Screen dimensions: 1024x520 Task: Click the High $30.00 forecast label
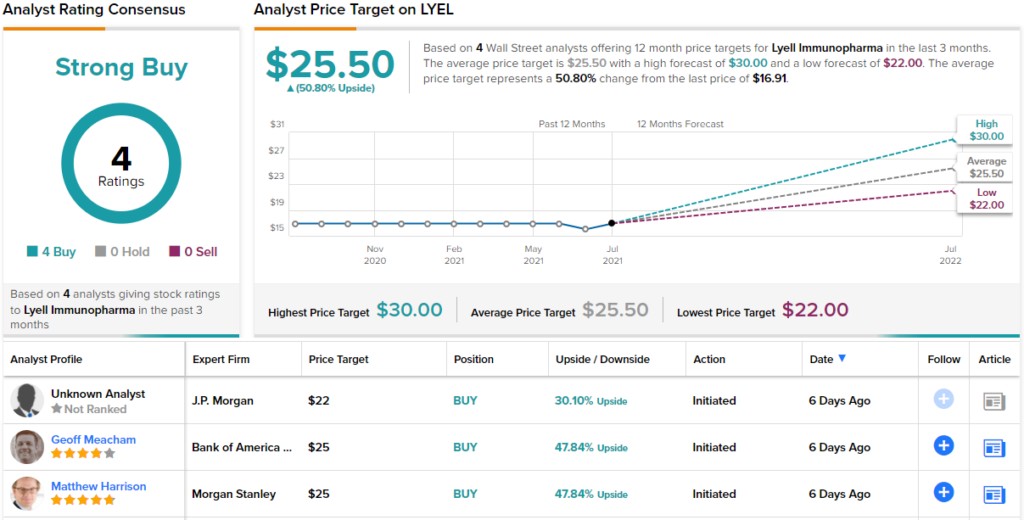985,130
